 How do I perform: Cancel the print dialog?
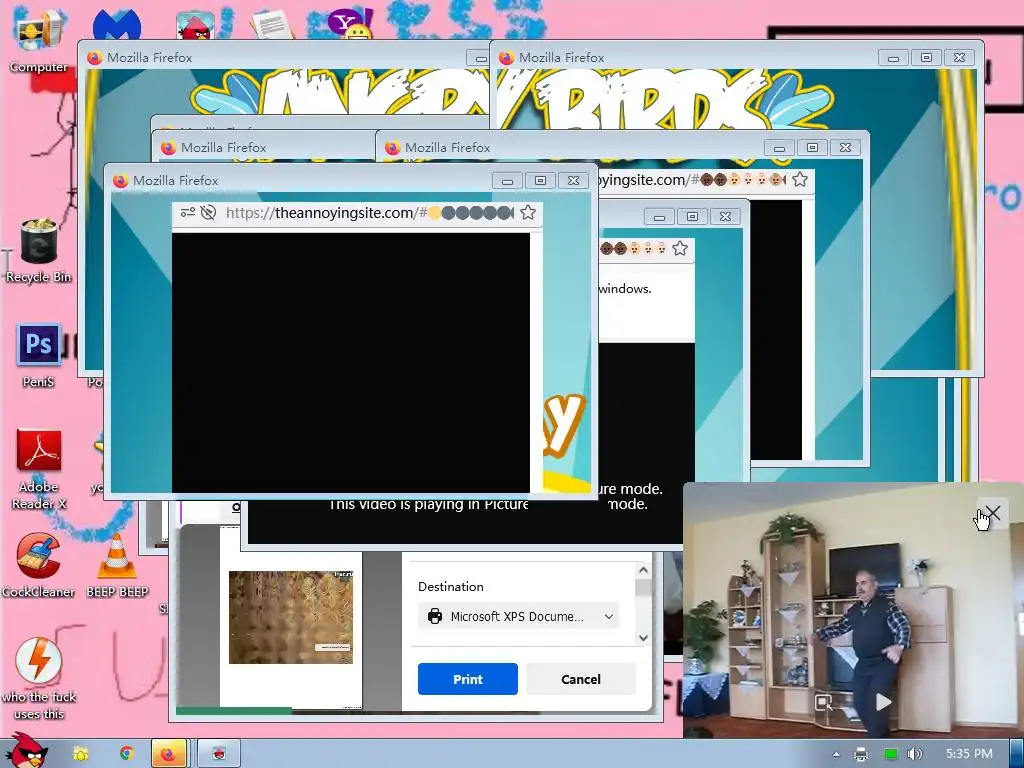[x=581, y=679]
